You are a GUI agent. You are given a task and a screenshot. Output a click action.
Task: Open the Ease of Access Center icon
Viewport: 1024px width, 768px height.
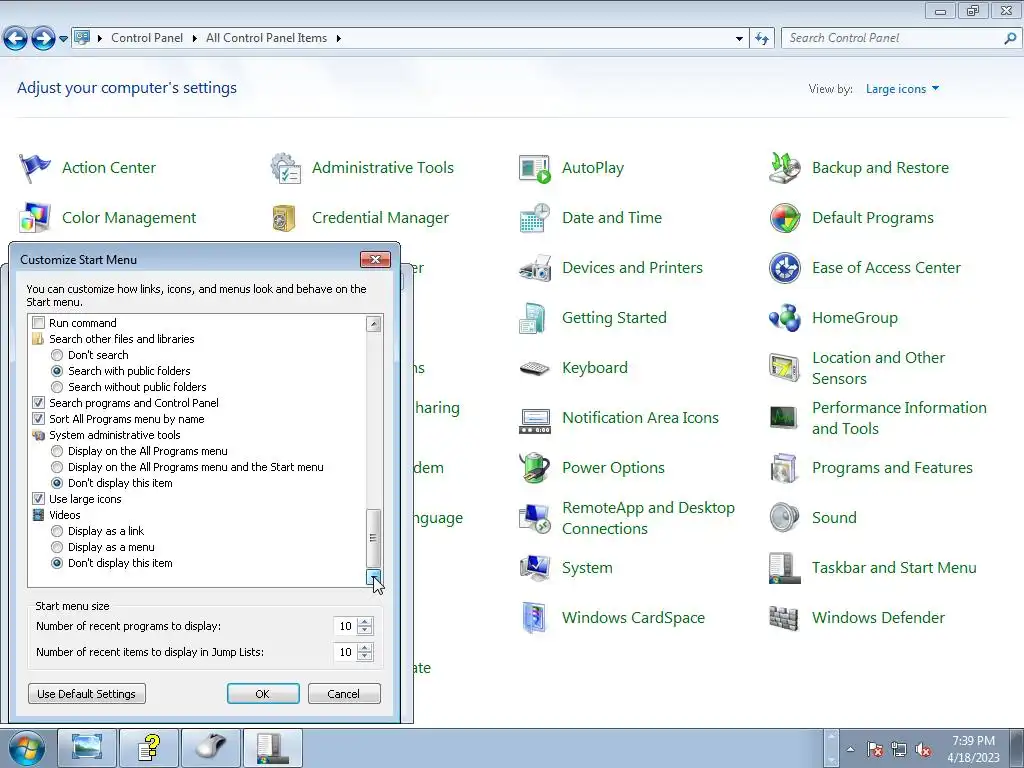[x=784, y=268]
